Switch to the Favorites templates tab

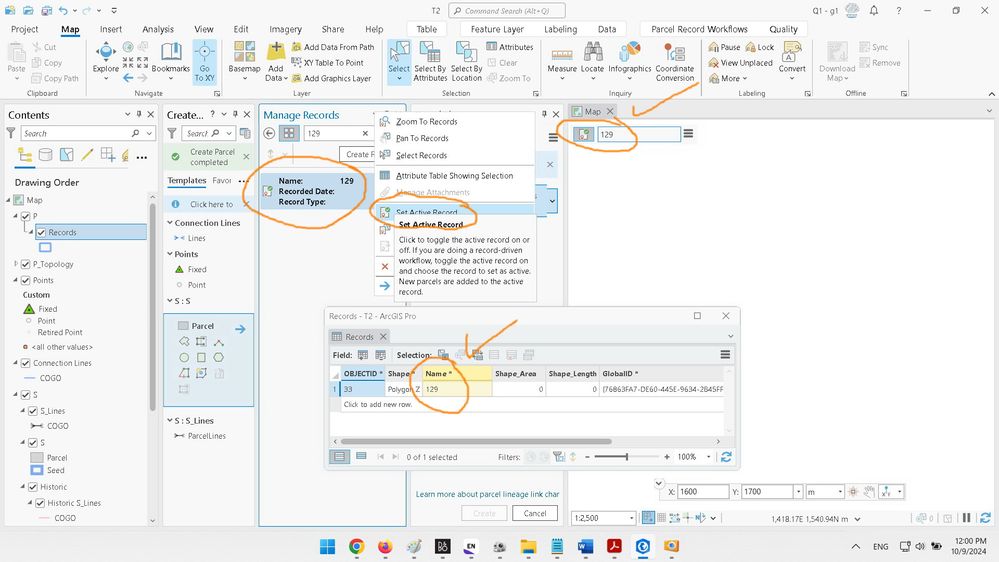(222, 180)
